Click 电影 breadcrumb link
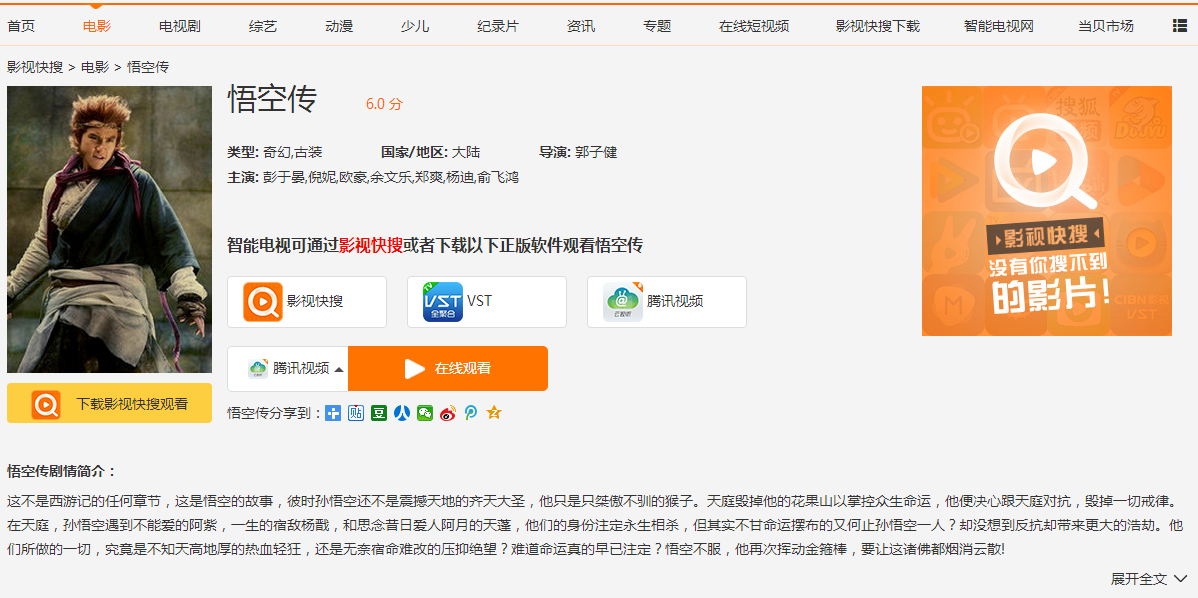Viewport: 1198px width, 598px height. (95, 67)
